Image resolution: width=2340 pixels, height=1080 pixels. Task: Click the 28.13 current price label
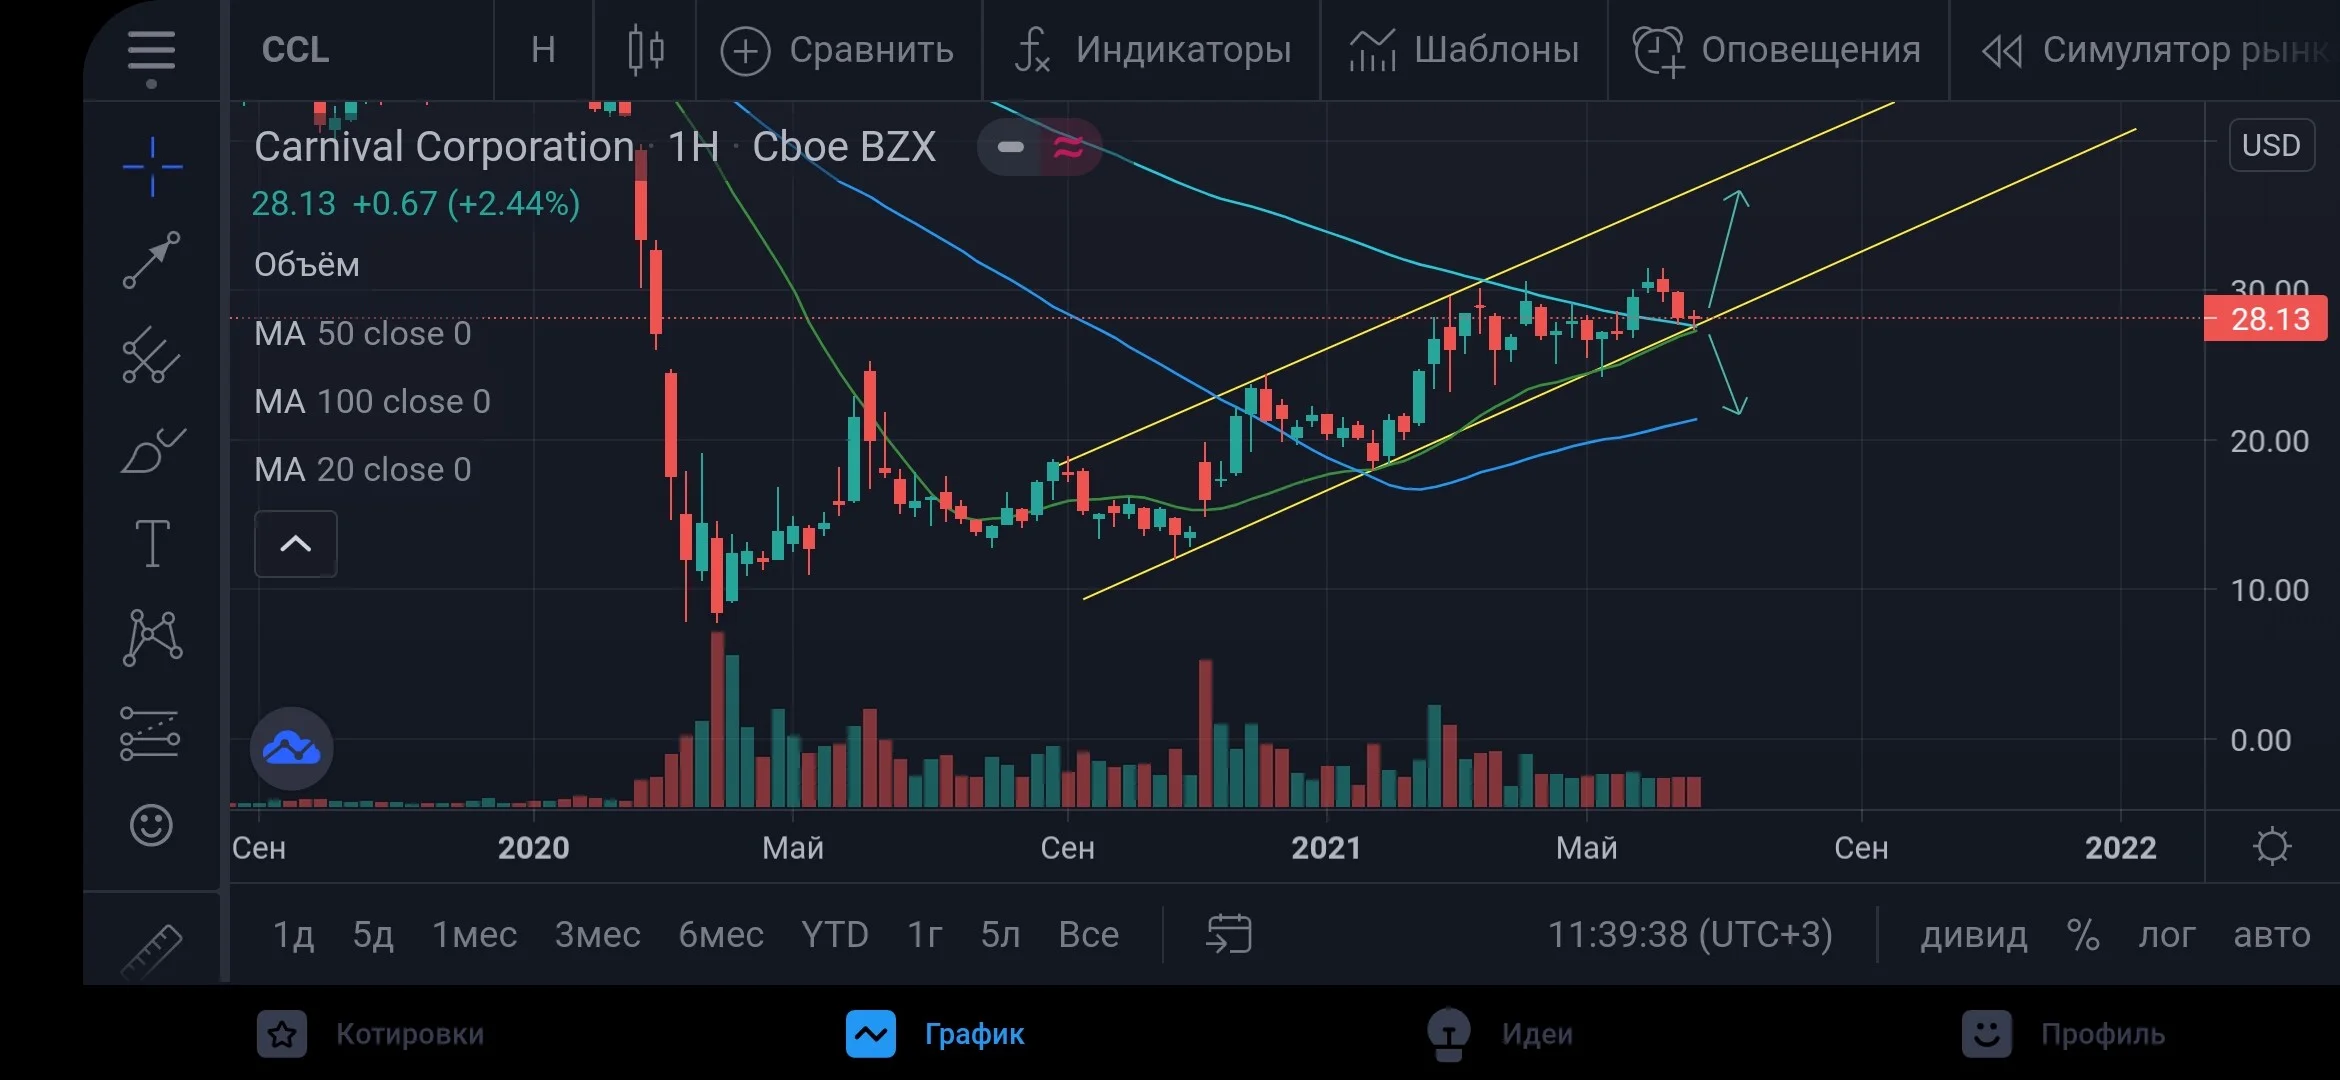pyautogui.click(x=2266, y=319)
